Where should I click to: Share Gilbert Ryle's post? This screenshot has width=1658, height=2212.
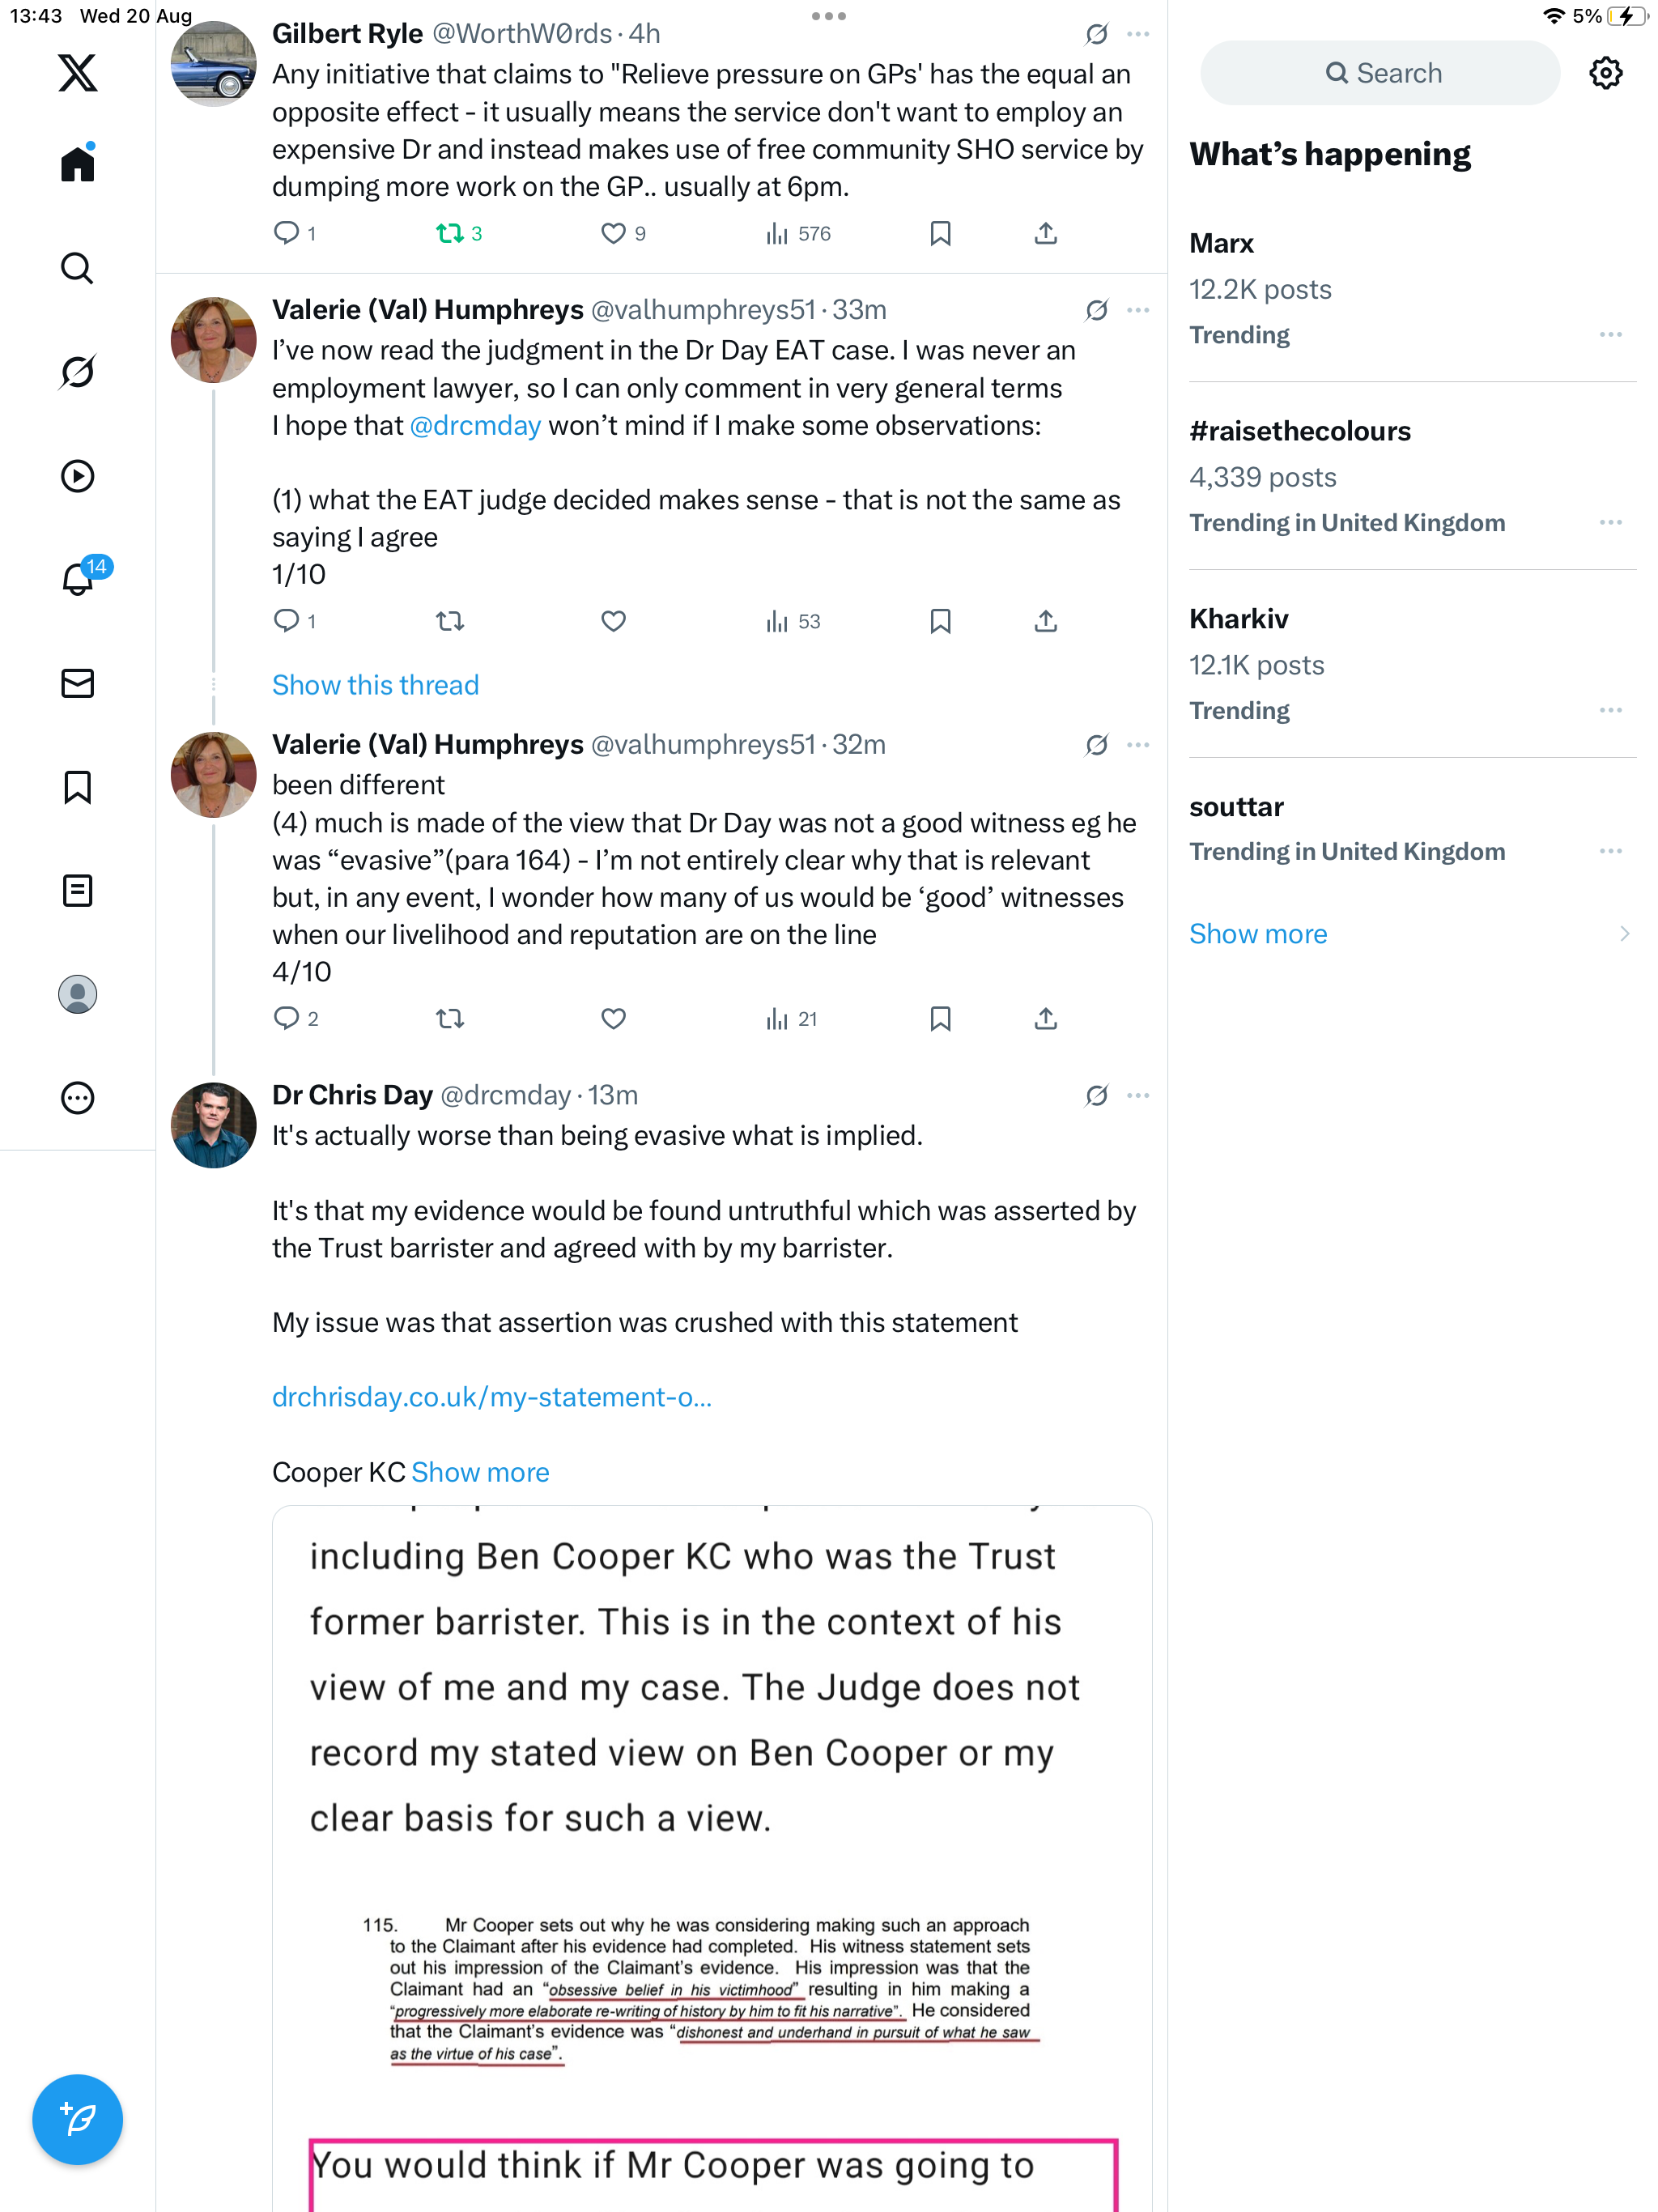1045,234
